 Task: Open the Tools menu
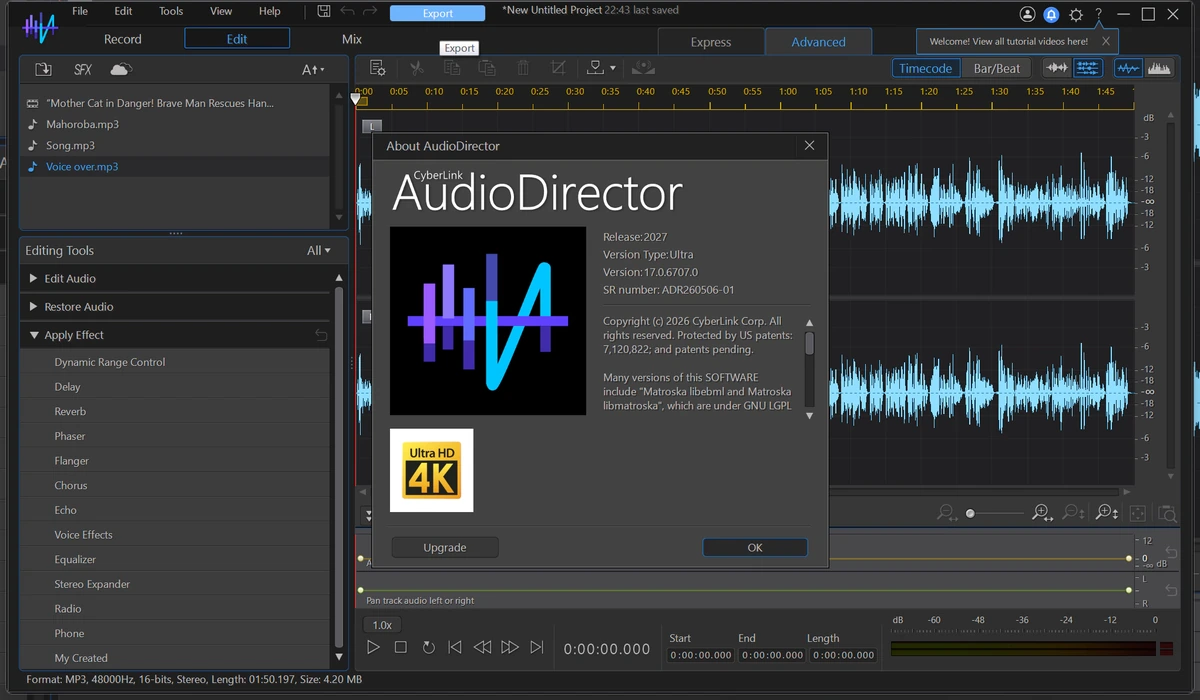click(171, 11)
